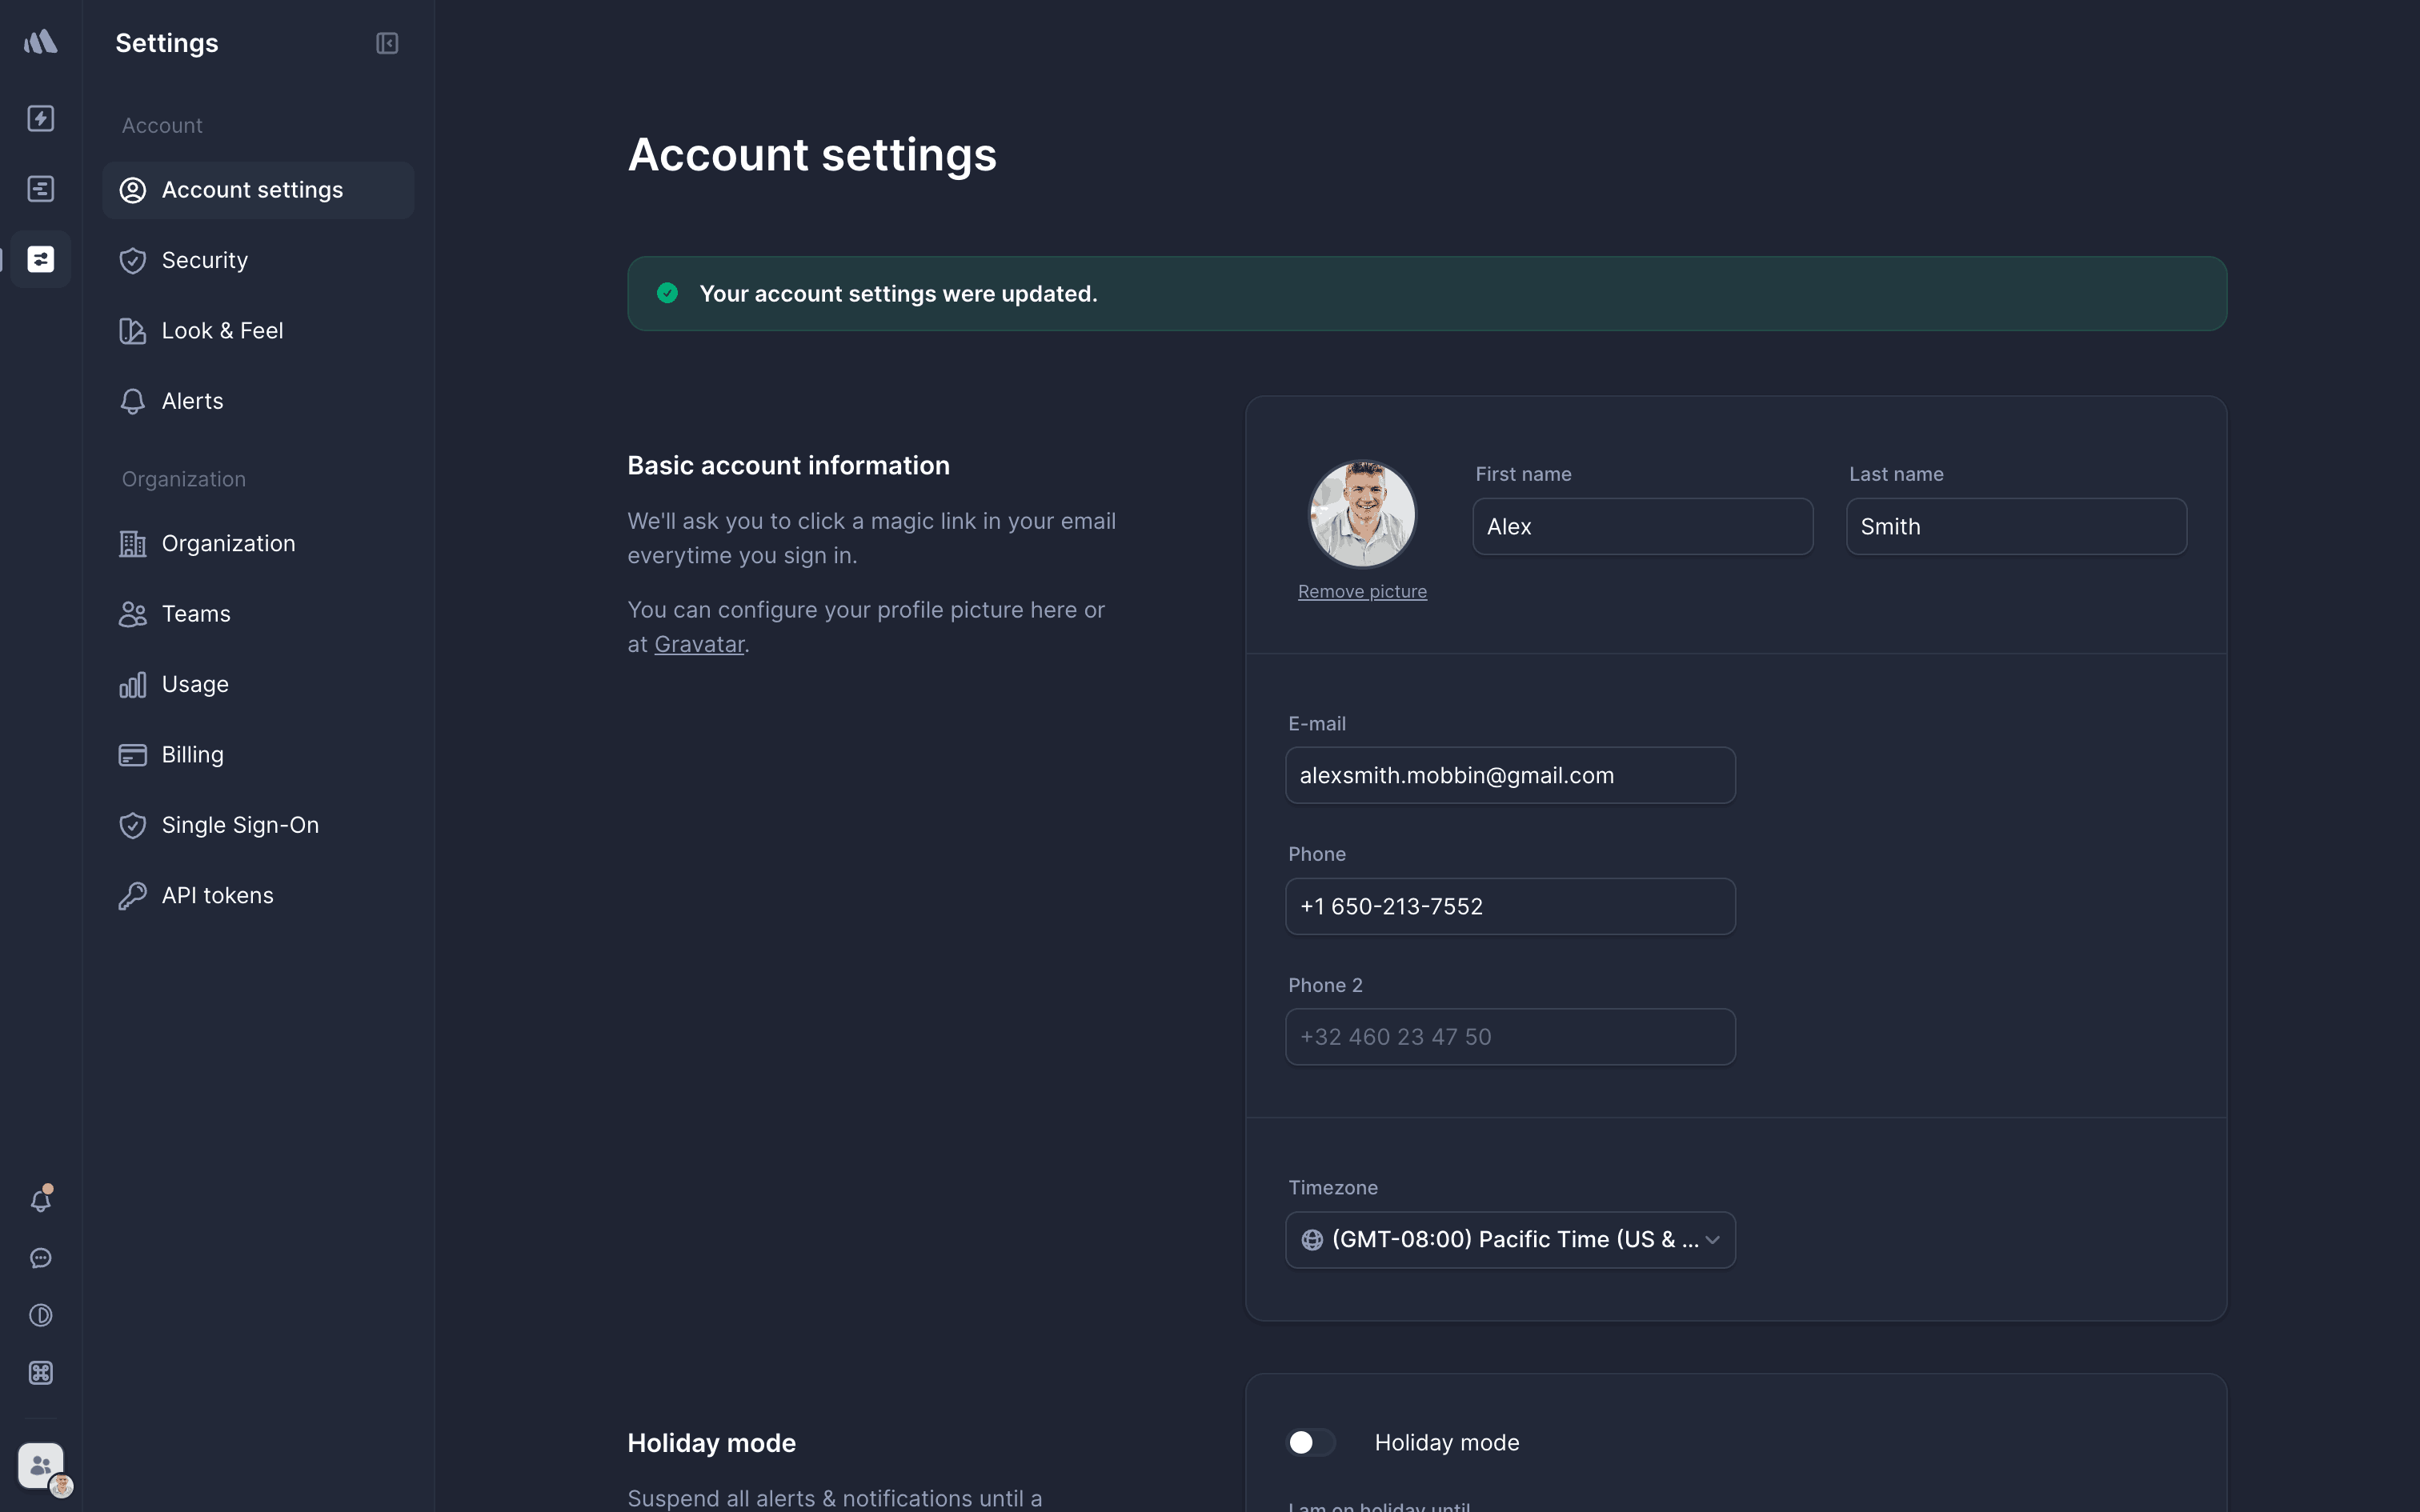Click the keyboard command shortcut icon

coord(41,1373)
